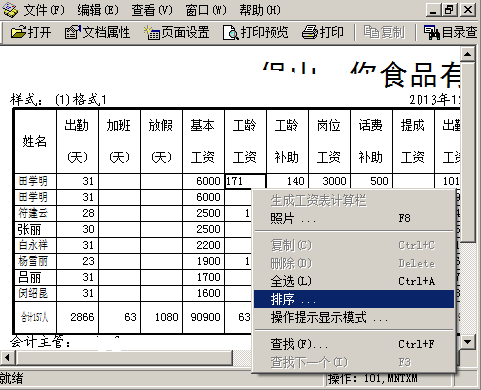This screenshot has height=390, width=481.
Task: Open the 帮助(H) menu
Action: 260,10
